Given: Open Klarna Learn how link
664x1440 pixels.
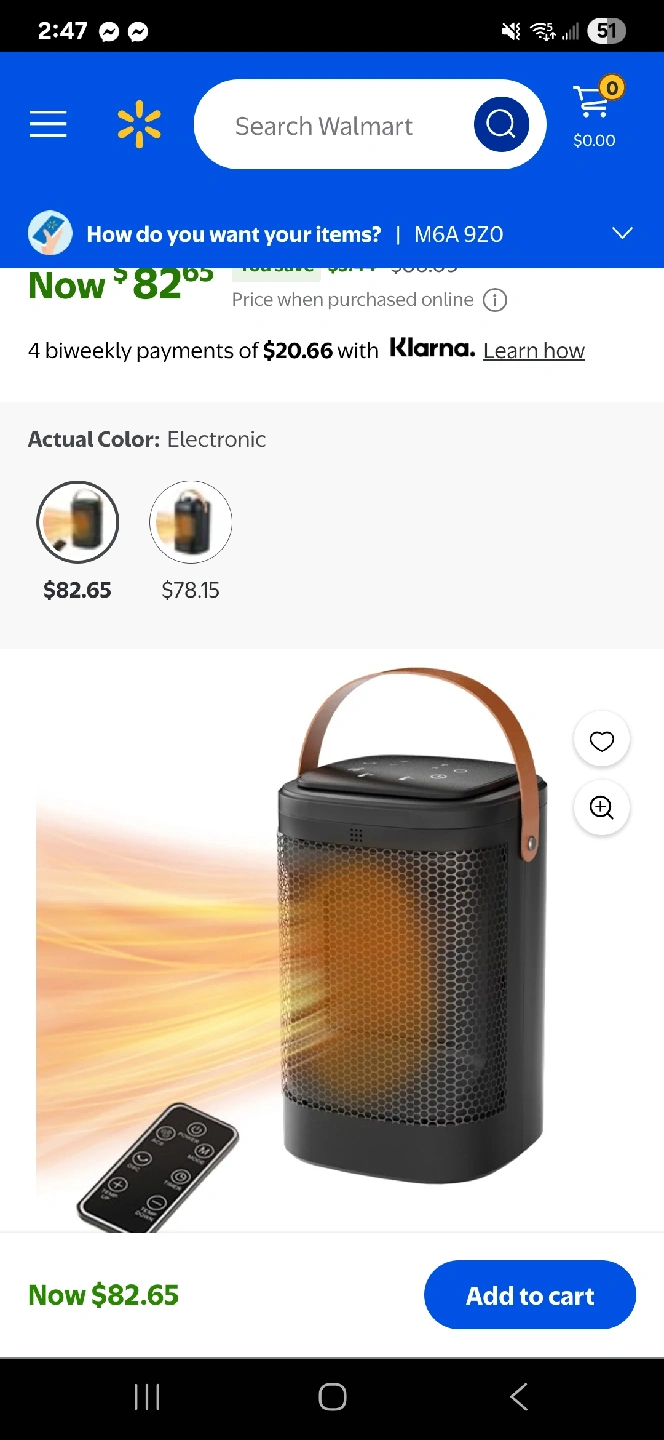Looking at the screenshot, I should (534, 351).
